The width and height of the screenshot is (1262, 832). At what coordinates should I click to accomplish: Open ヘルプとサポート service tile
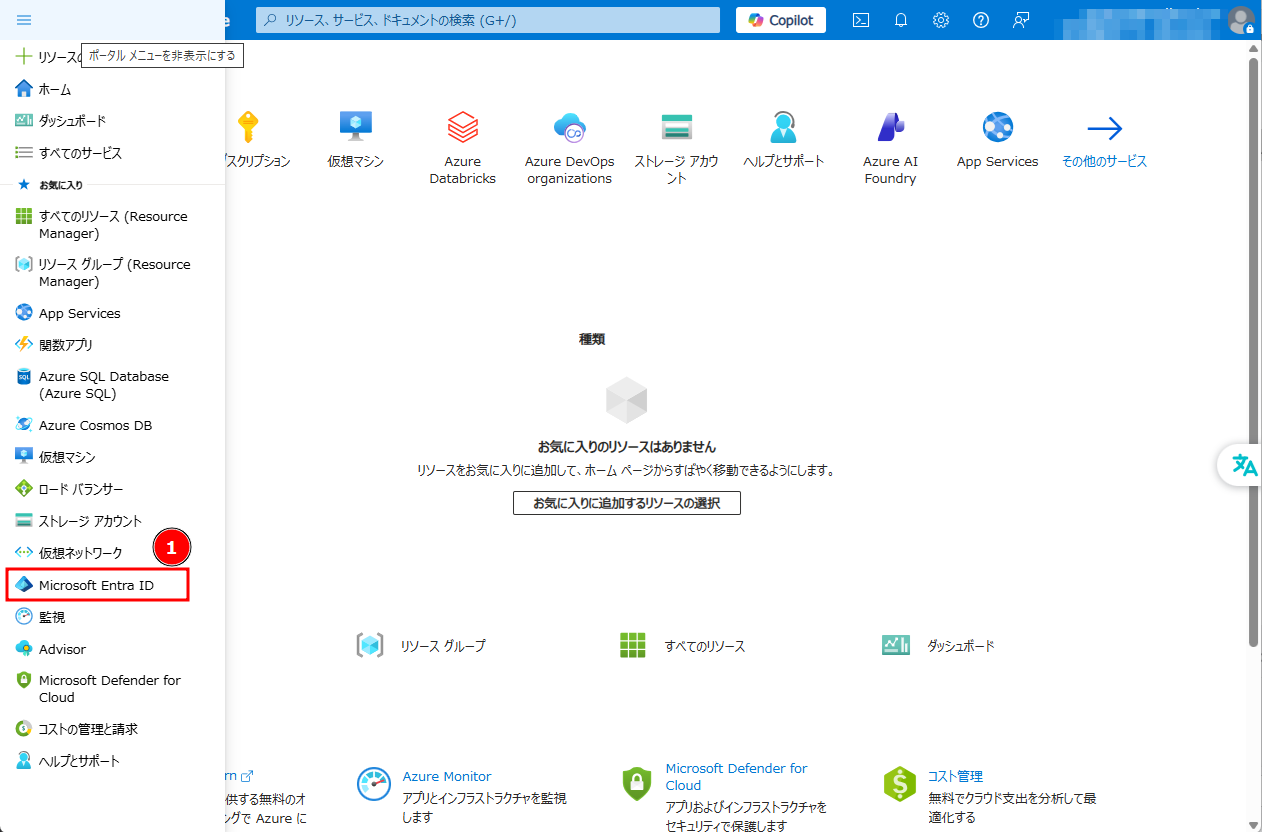[784, 139]
